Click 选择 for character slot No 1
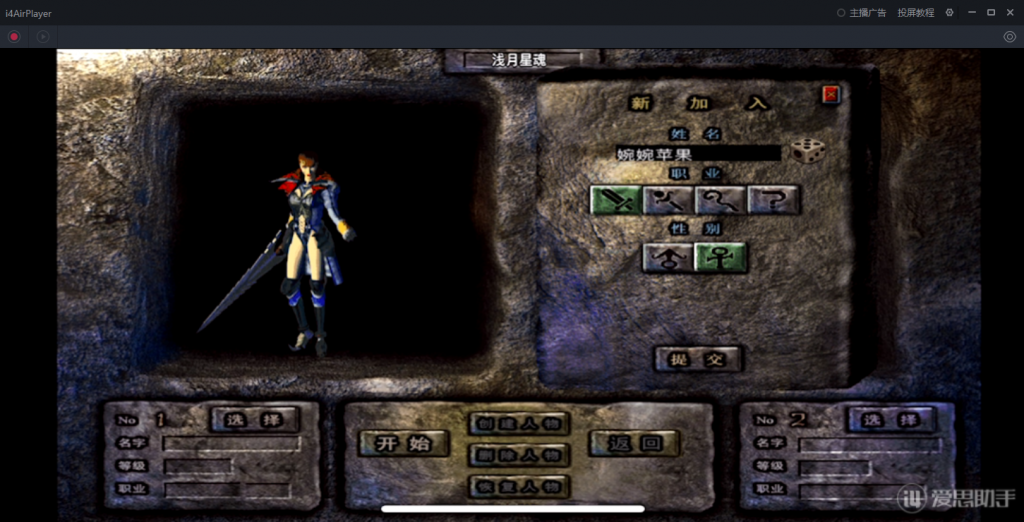Screen dimensions: 1024x522 click(x=254, y=420)
